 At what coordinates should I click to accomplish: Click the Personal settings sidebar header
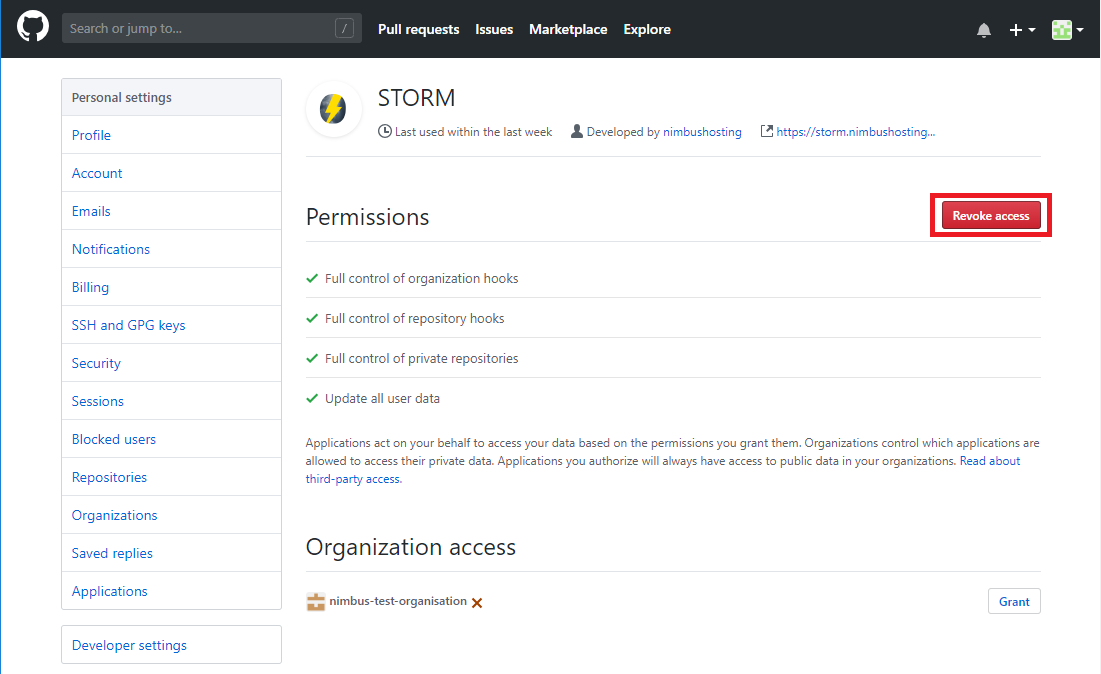tap(171, 97)
